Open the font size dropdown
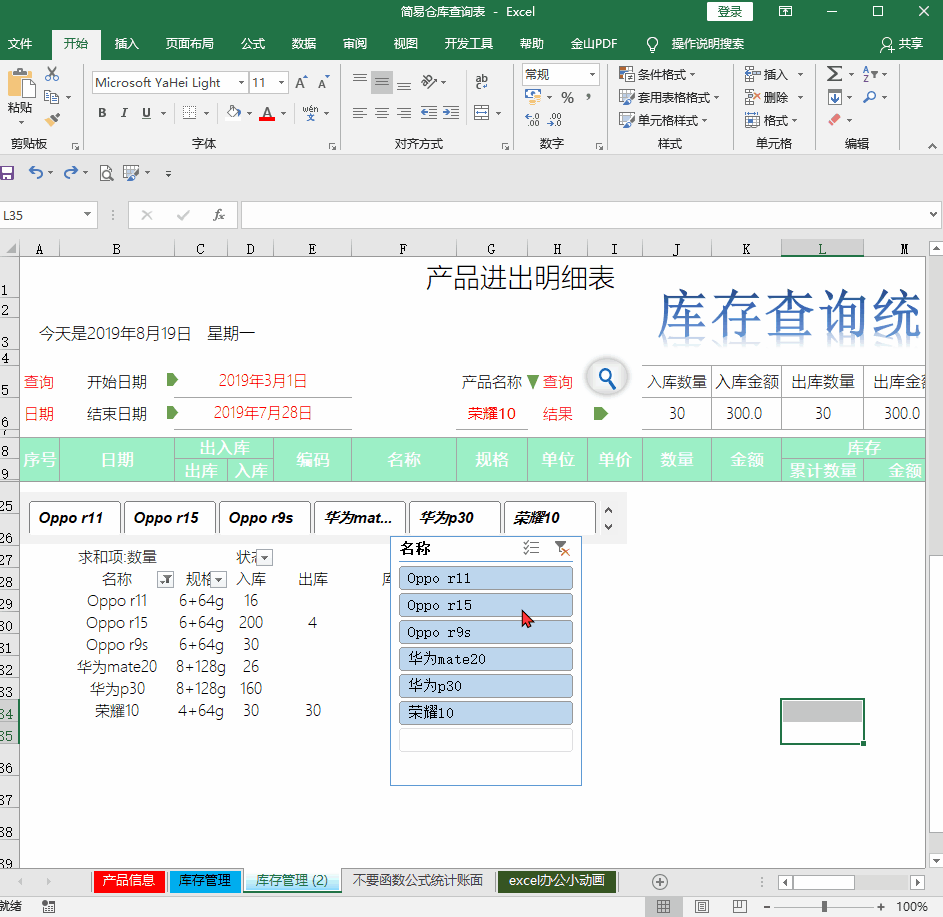The image size is (943, 917). (281, 82)
